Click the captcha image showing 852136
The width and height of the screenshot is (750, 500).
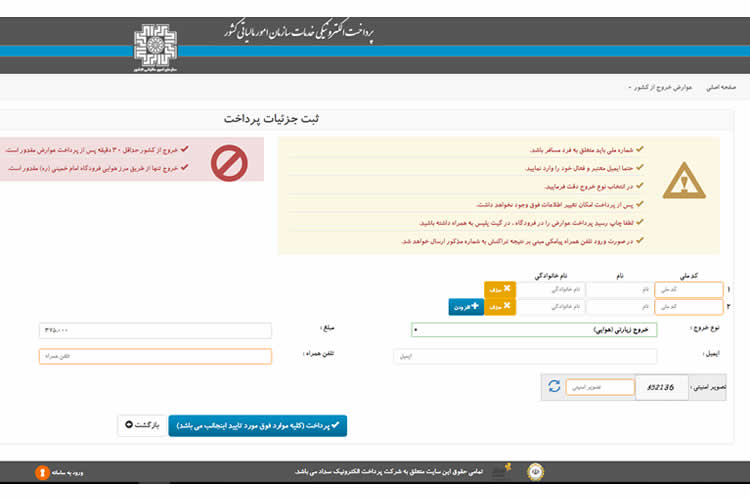(661, 387)
